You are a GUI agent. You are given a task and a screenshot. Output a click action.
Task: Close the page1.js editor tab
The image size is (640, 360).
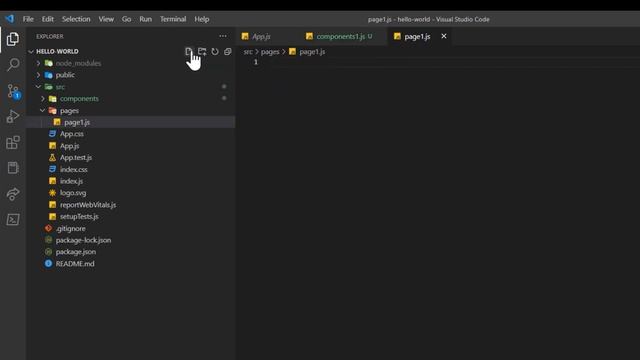tap(444, 36)
